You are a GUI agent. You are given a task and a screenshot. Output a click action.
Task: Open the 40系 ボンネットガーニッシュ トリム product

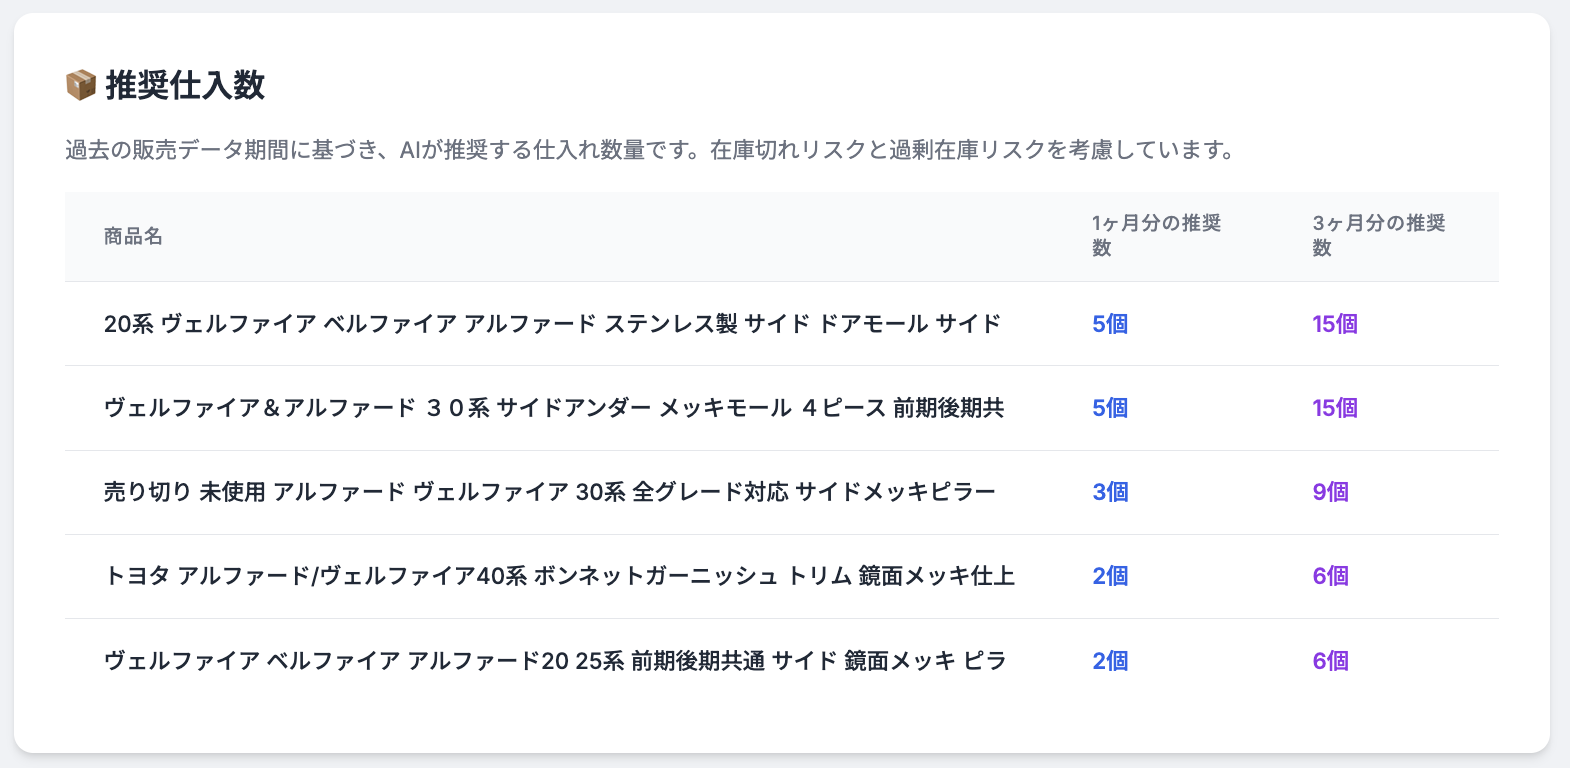point(559,576)
